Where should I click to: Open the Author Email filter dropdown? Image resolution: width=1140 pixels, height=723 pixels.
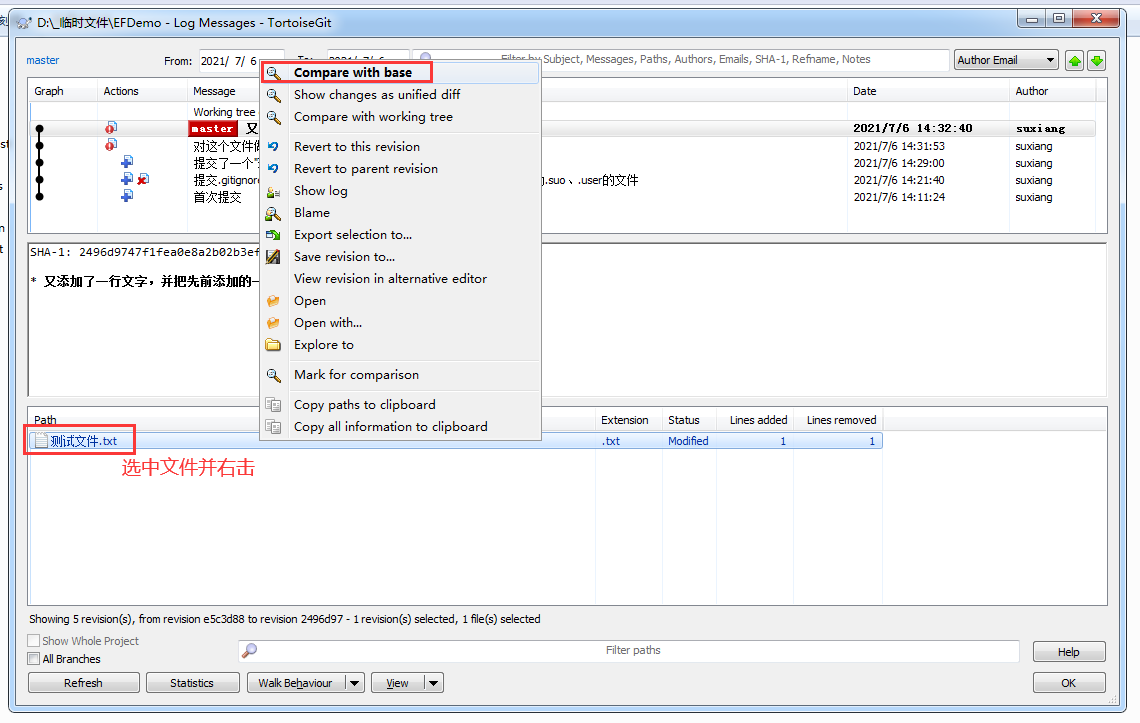point(1006,60)
